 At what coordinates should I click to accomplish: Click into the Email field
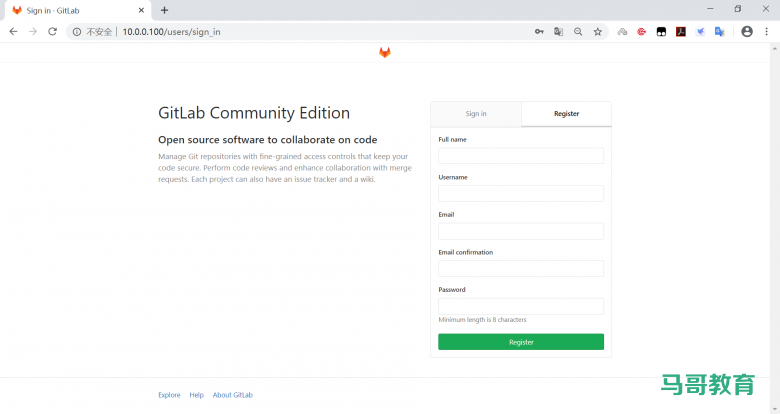coord(521,231)
